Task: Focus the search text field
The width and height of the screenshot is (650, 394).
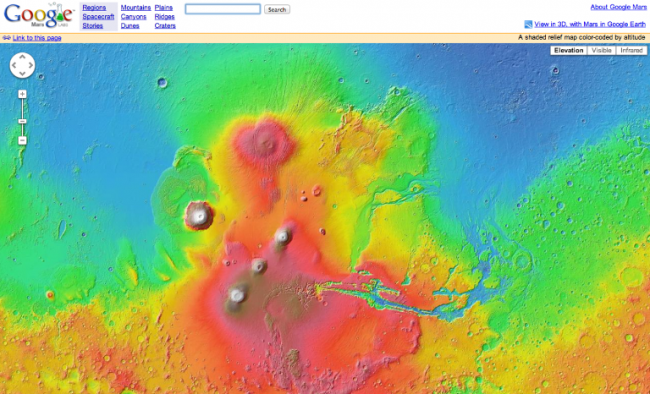Action: pyautogui.click(x=223, y=9)
